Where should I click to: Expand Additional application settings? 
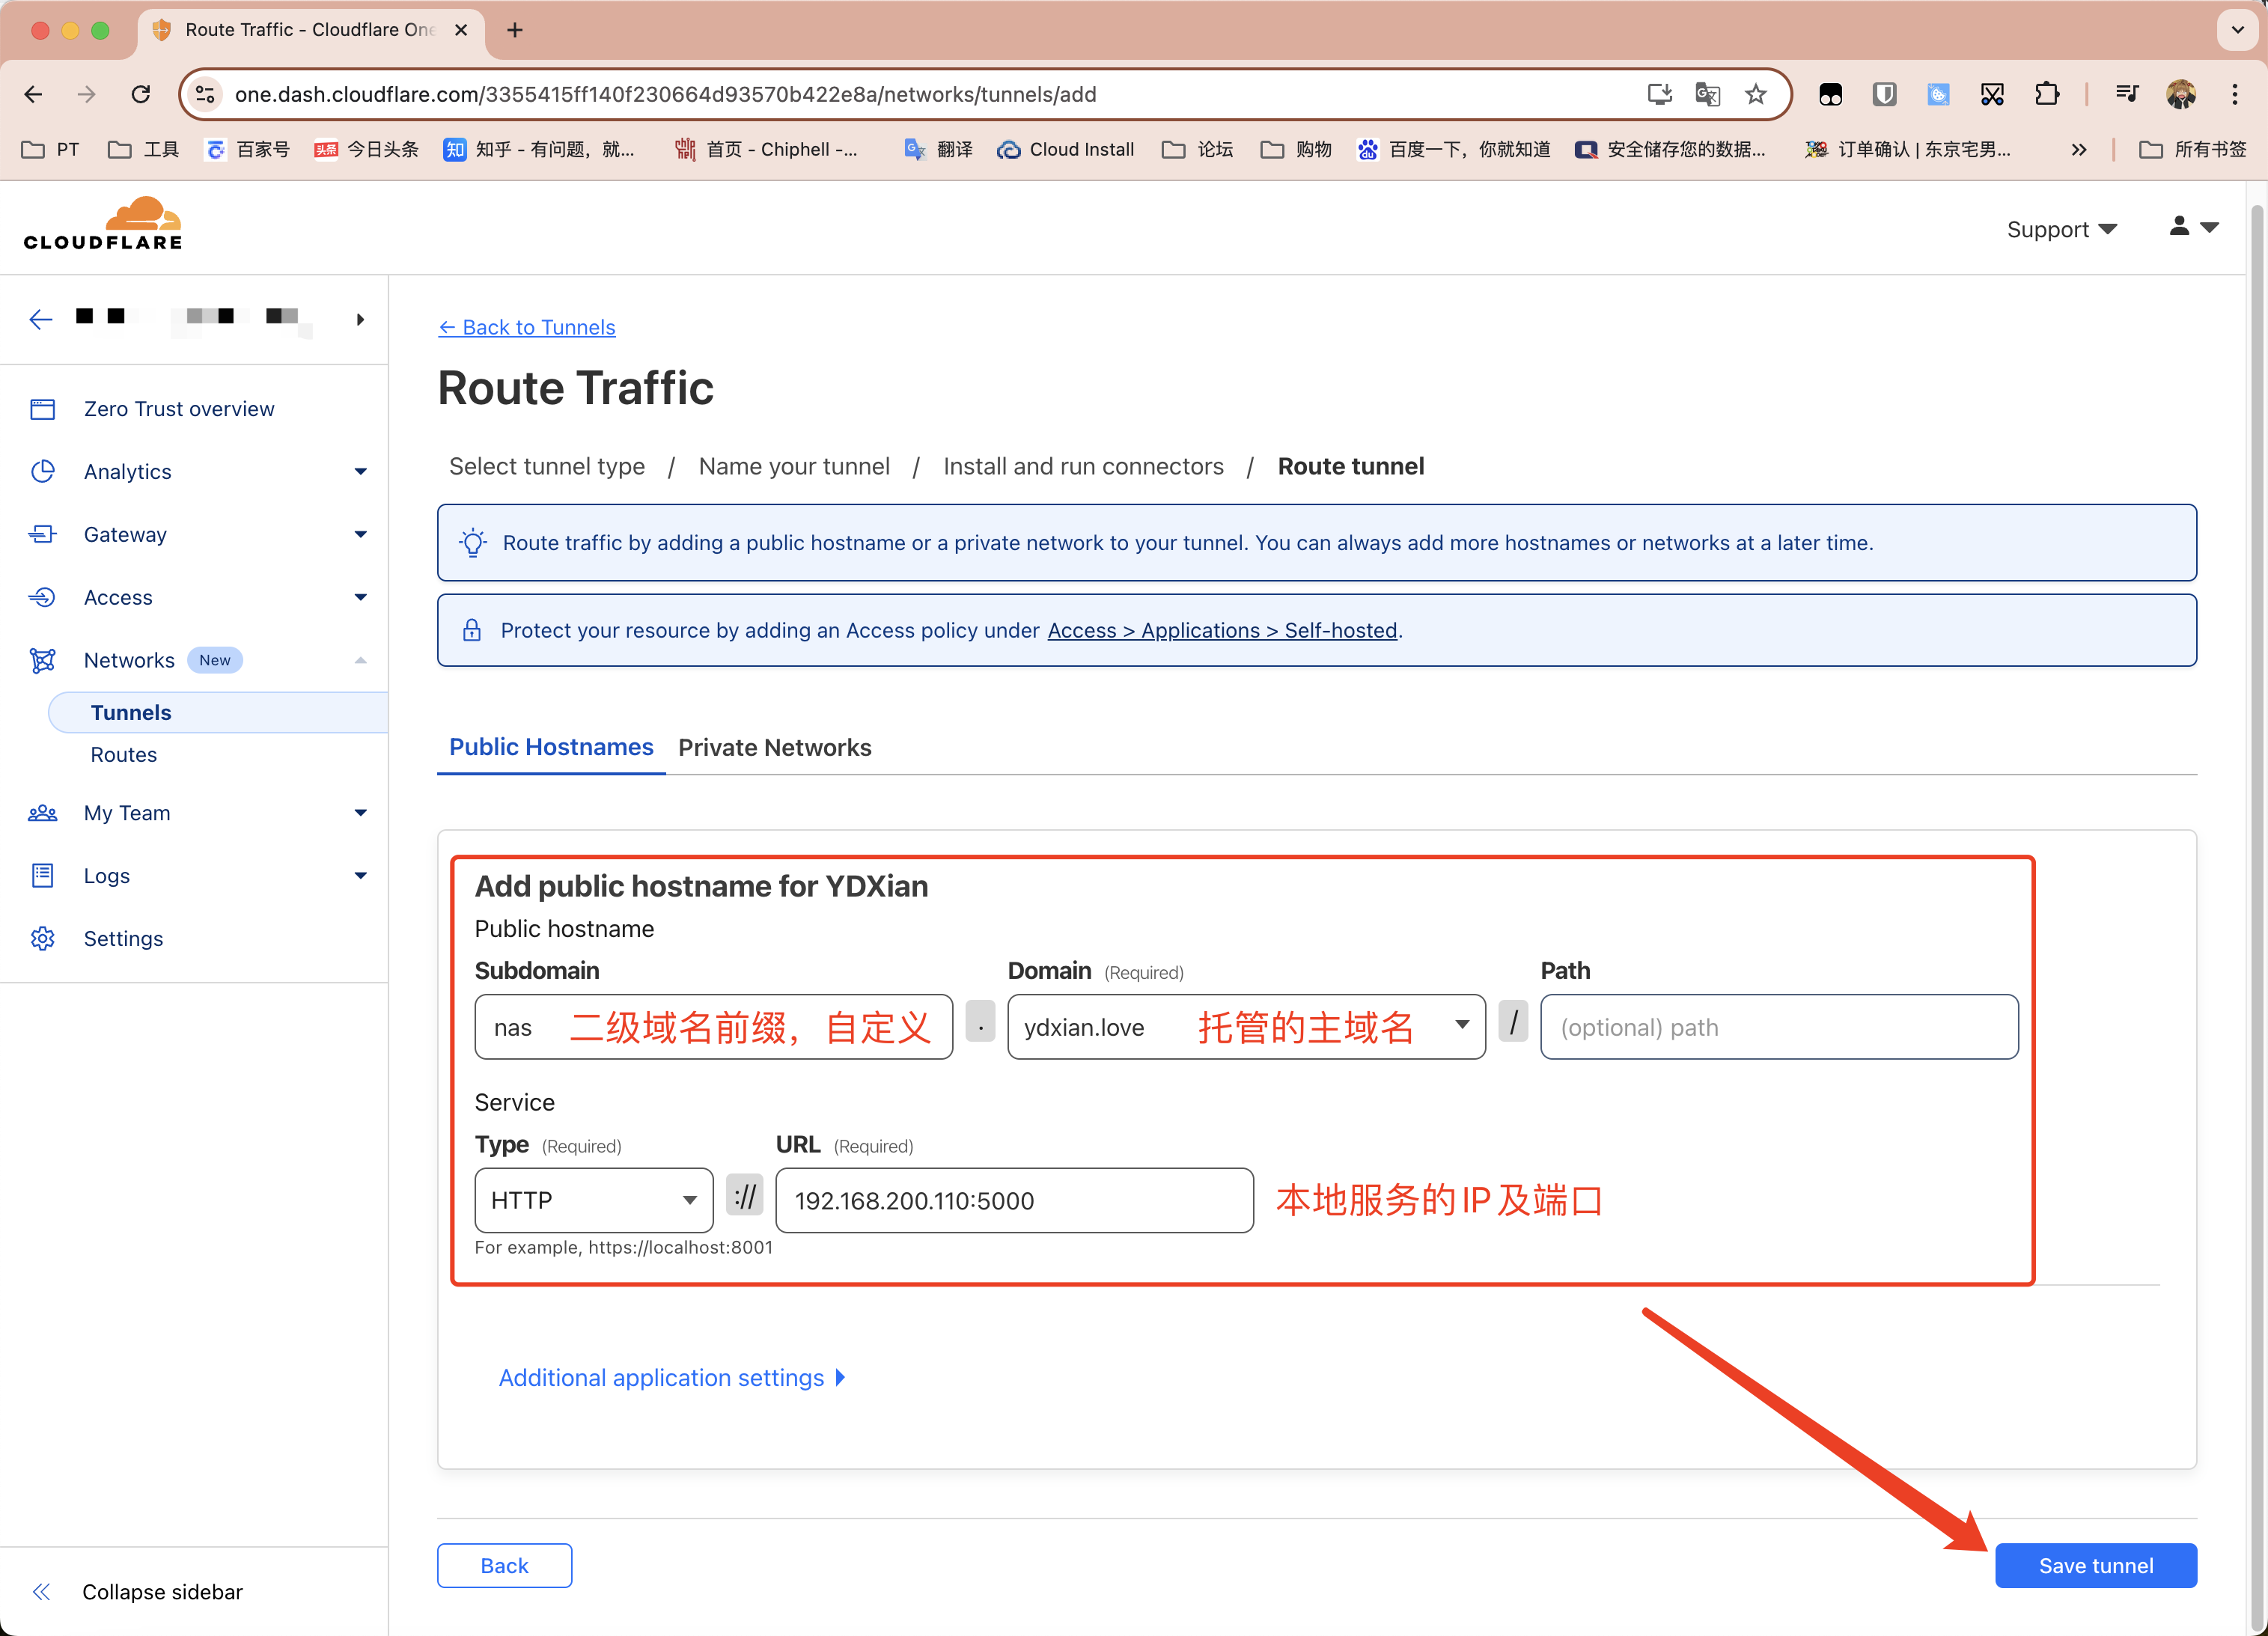pyautogui.click(x=672, y=1377)
